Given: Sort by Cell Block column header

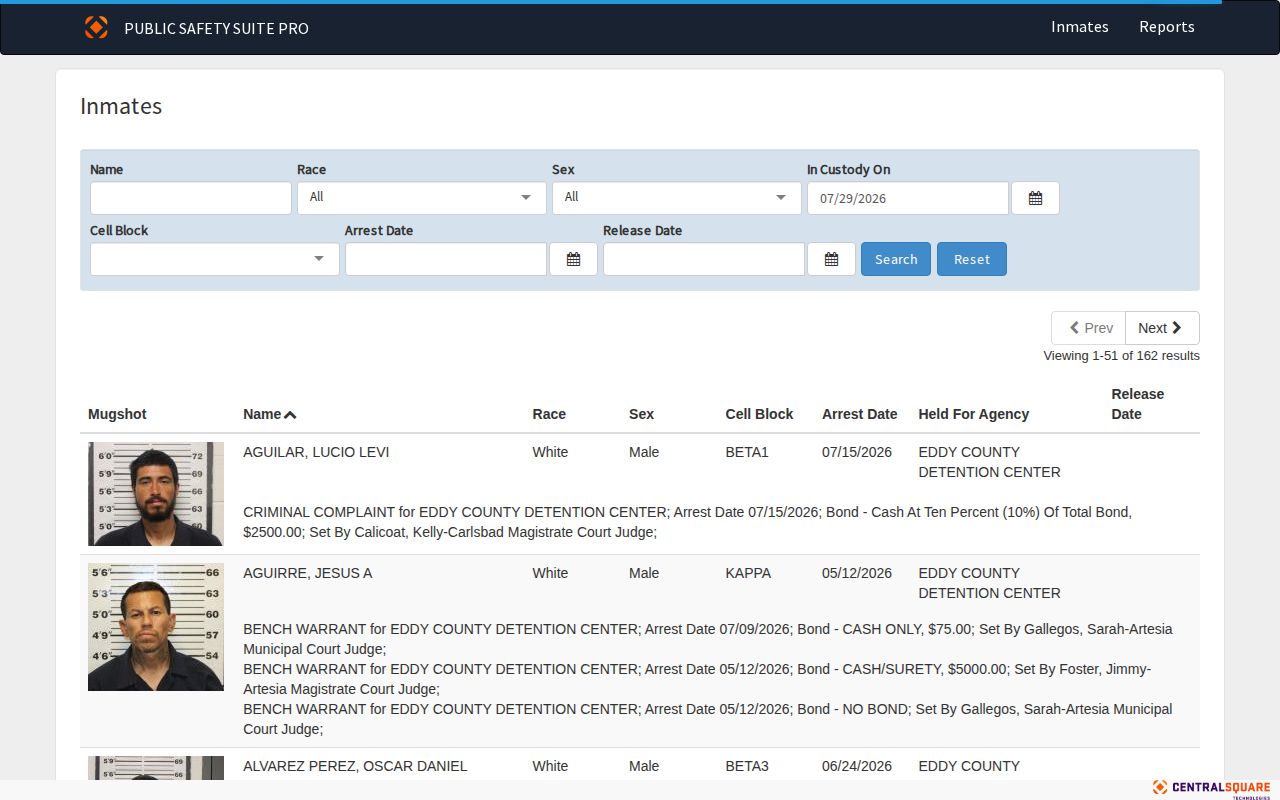Looking at the screenshot, I should 759,414.
